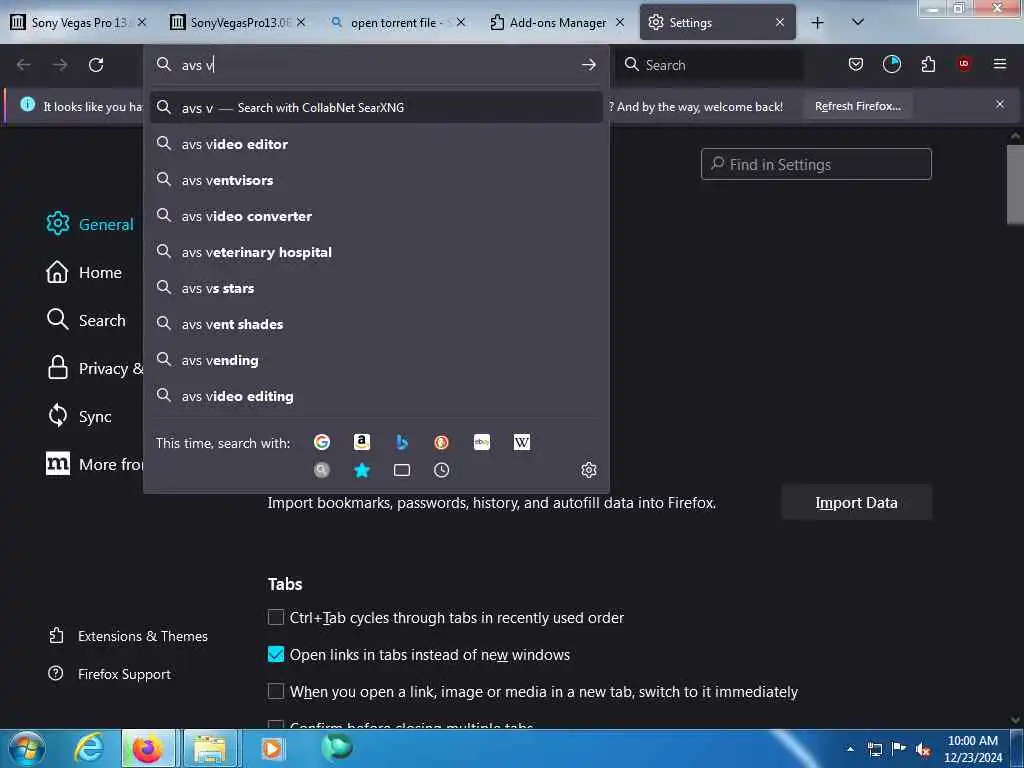Search with Bing one-off engine
The height and width of the screenshot is (768, 1024).
click(402, 442)
